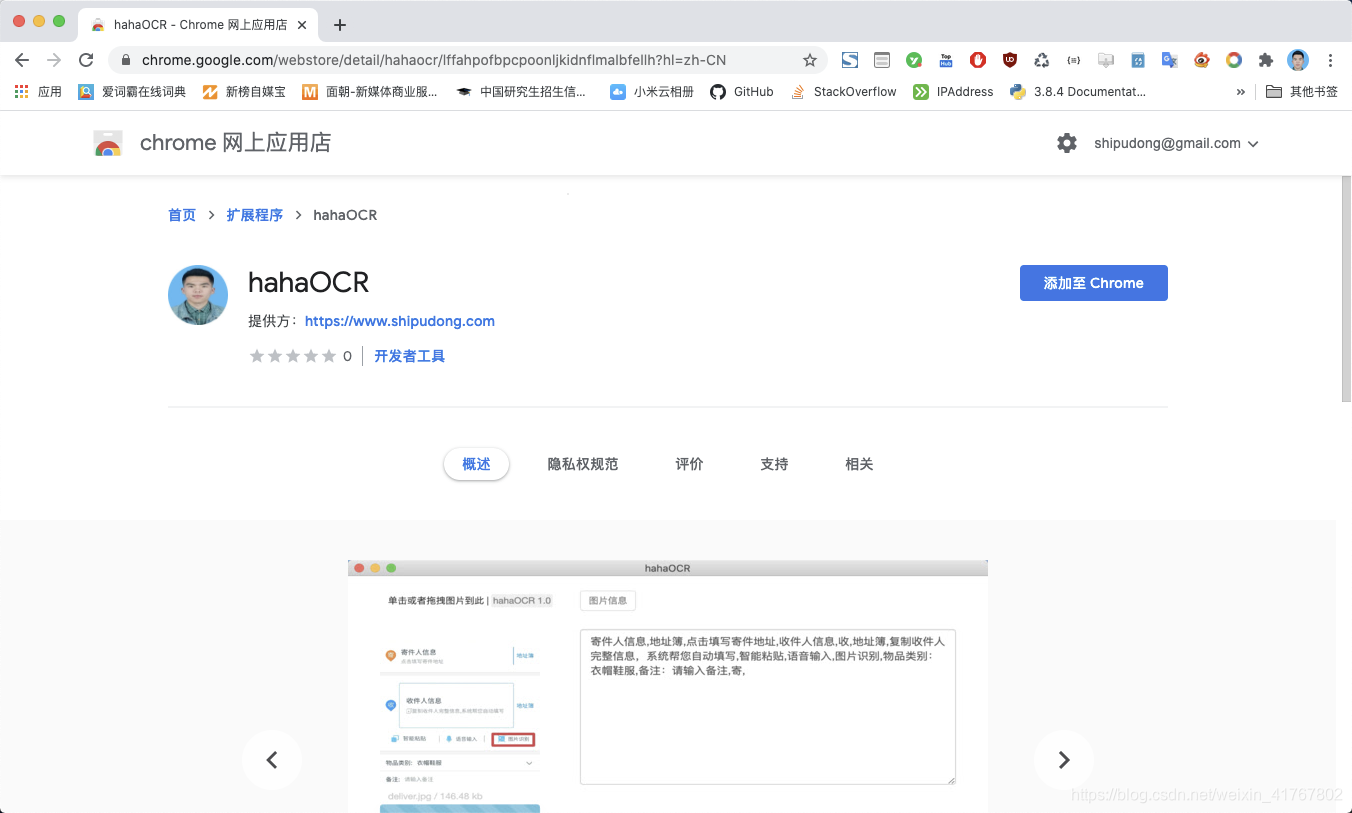Click the uBlock Origin shield icon
The image size is (1352, 813).
click(x=1010, y=60)
